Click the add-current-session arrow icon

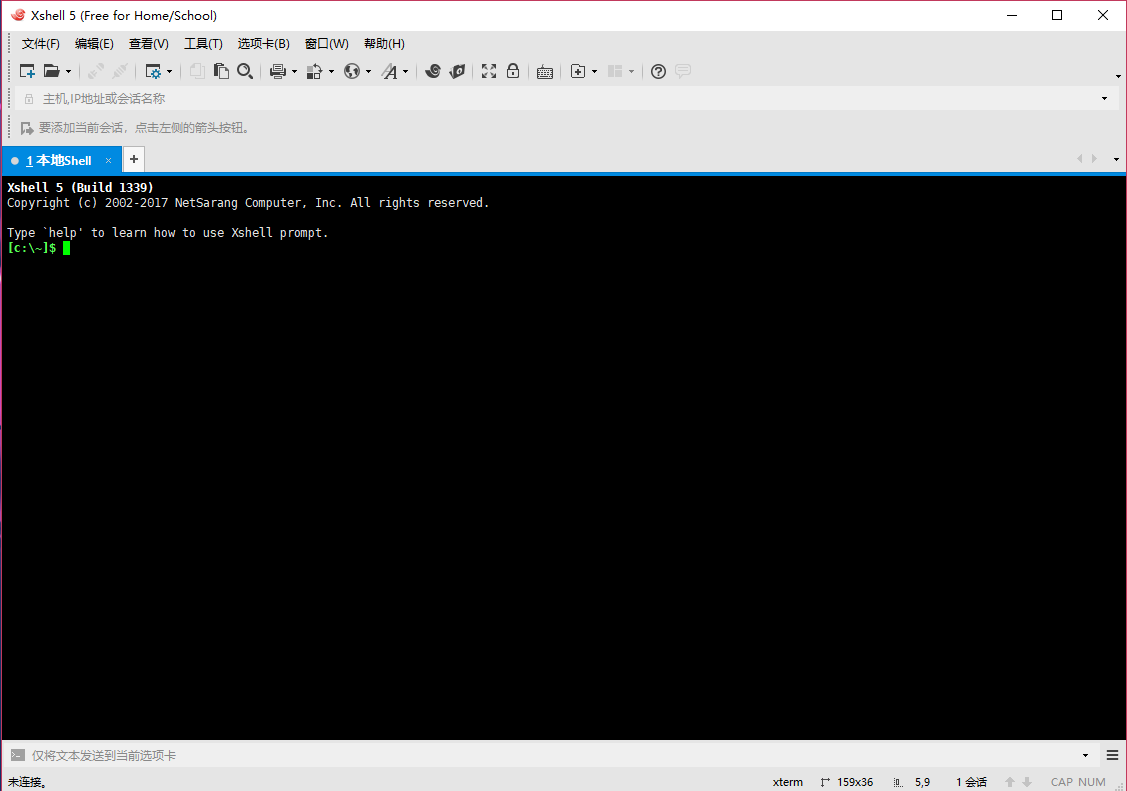pos(27,128)
